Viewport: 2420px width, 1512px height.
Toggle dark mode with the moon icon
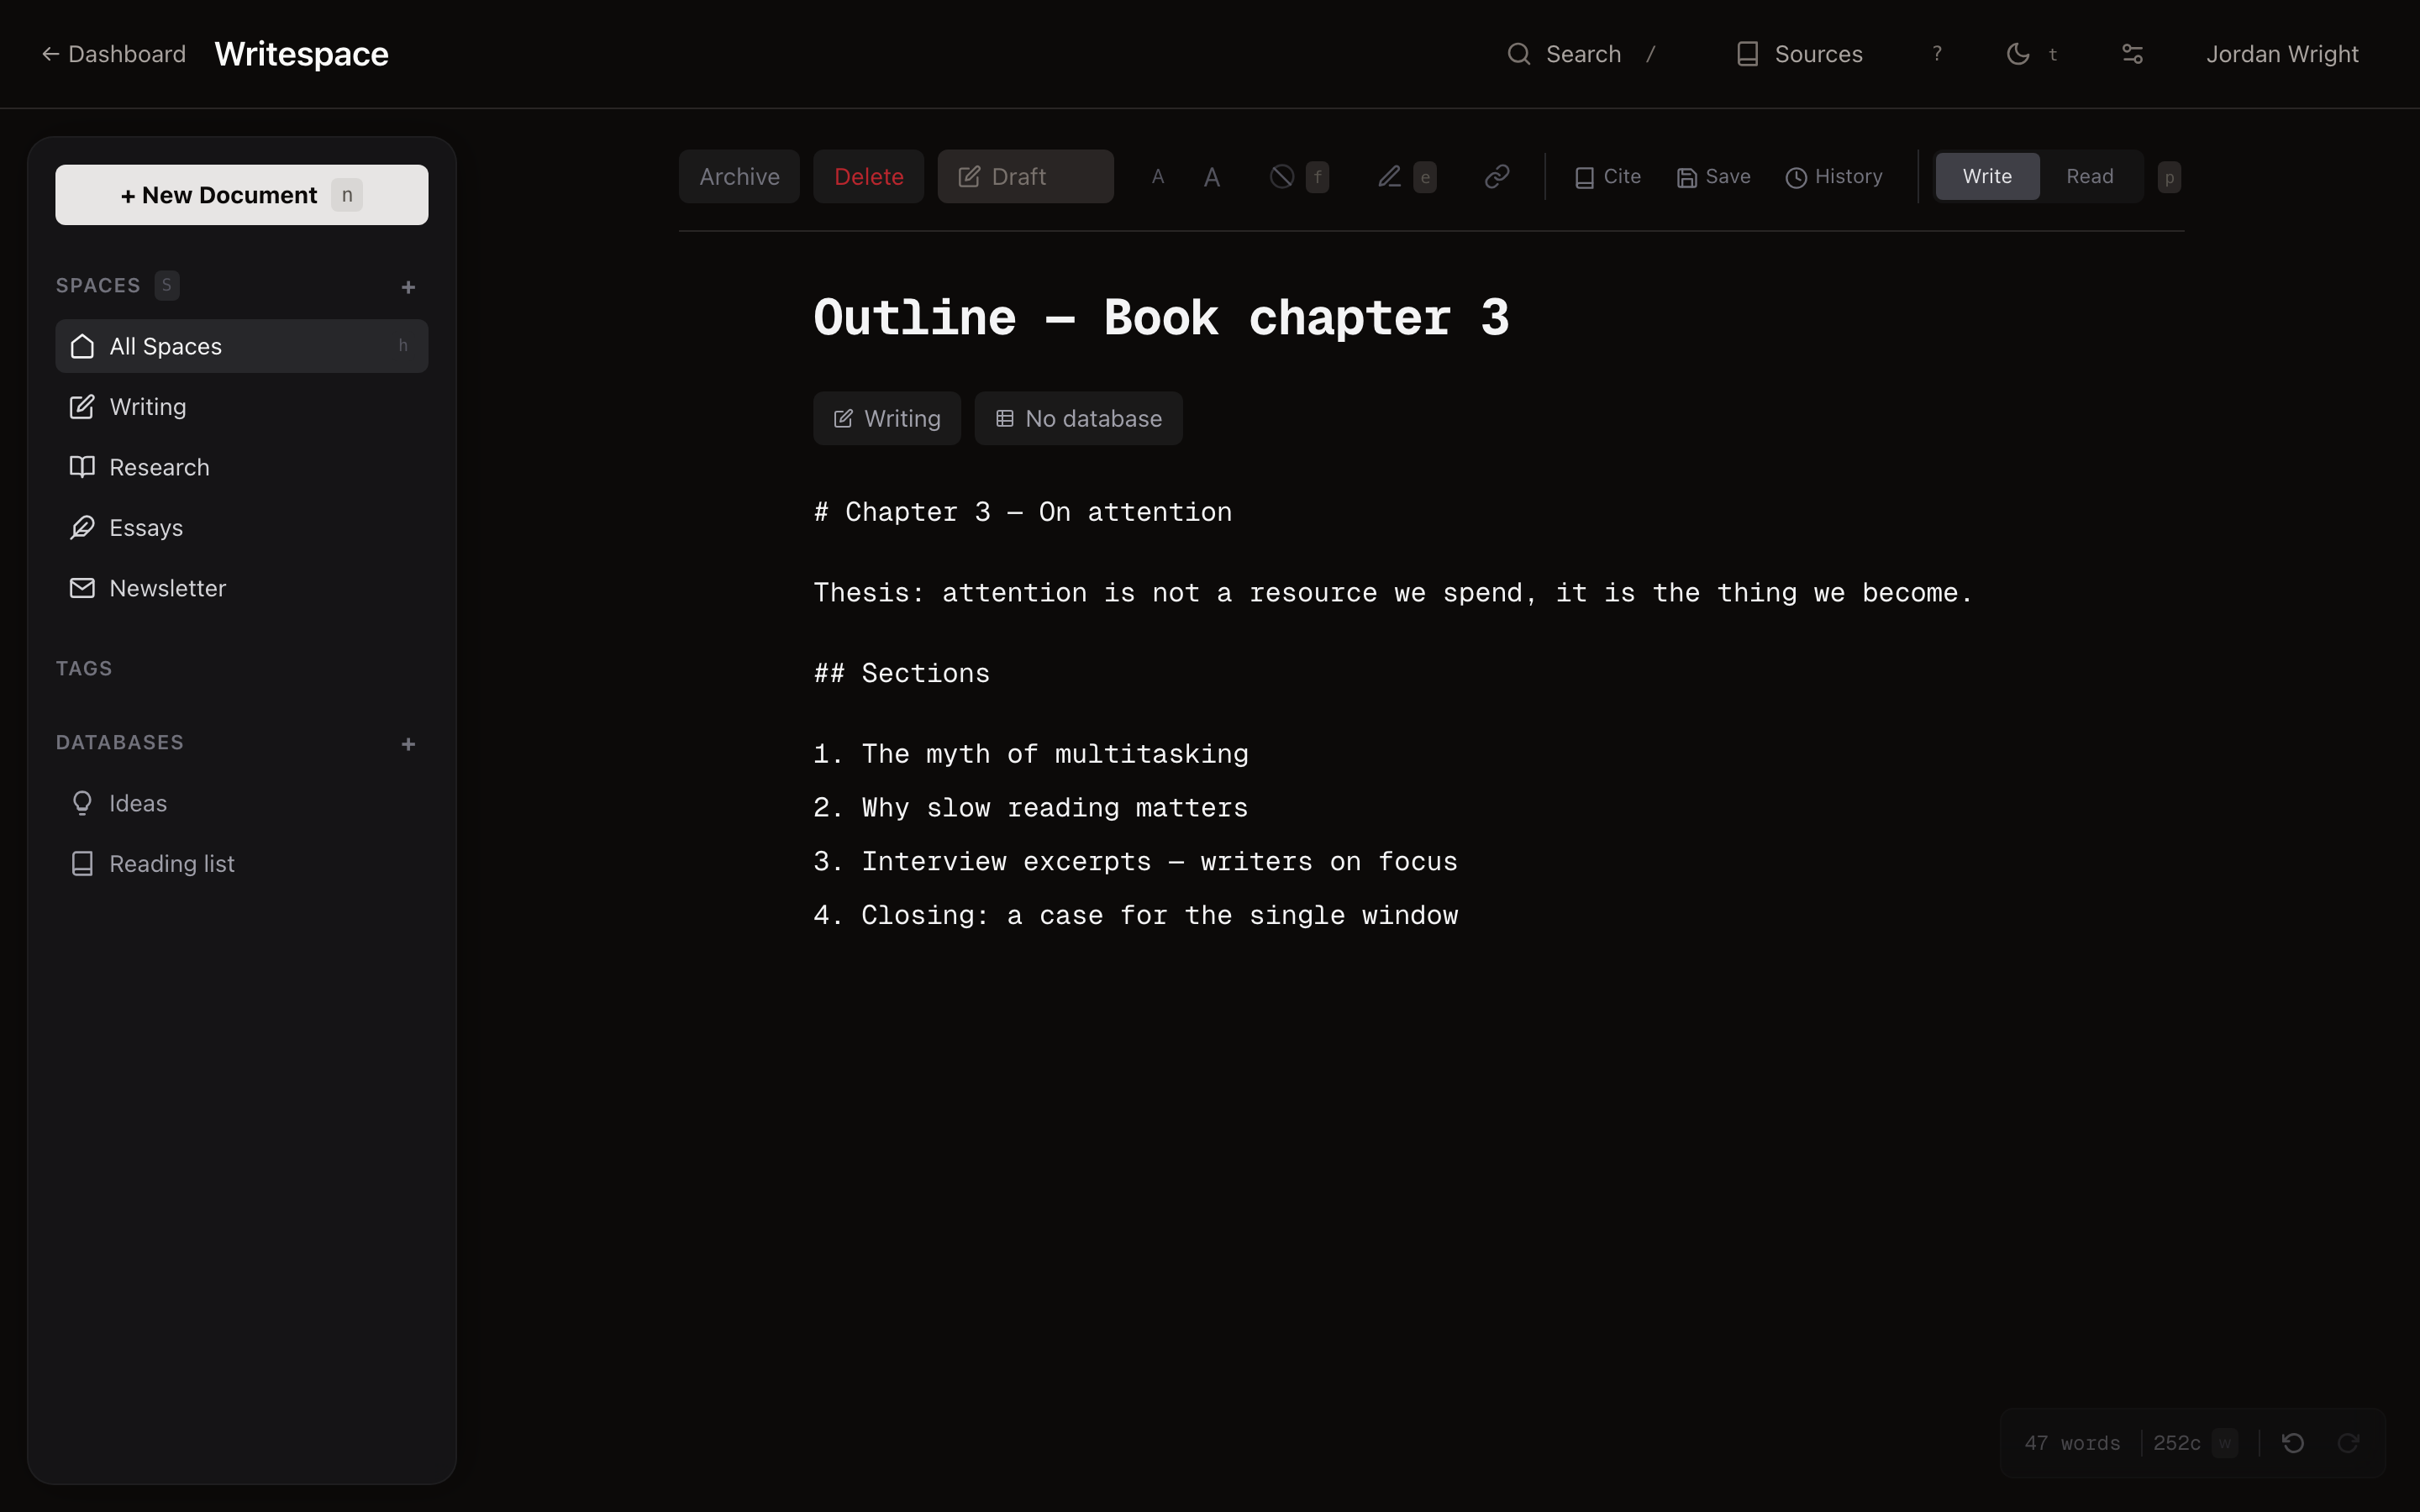pyautogui.click(x=2017, y=54)
